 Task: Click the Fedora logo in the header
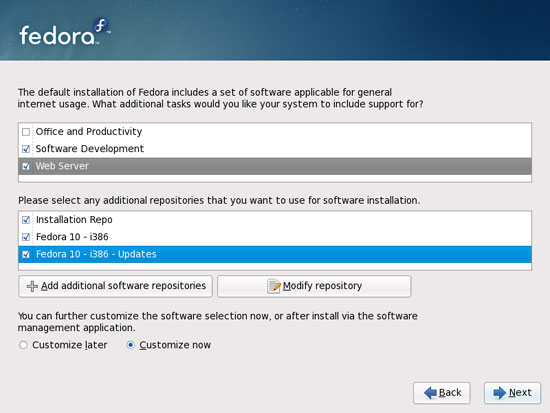(65, 32)
